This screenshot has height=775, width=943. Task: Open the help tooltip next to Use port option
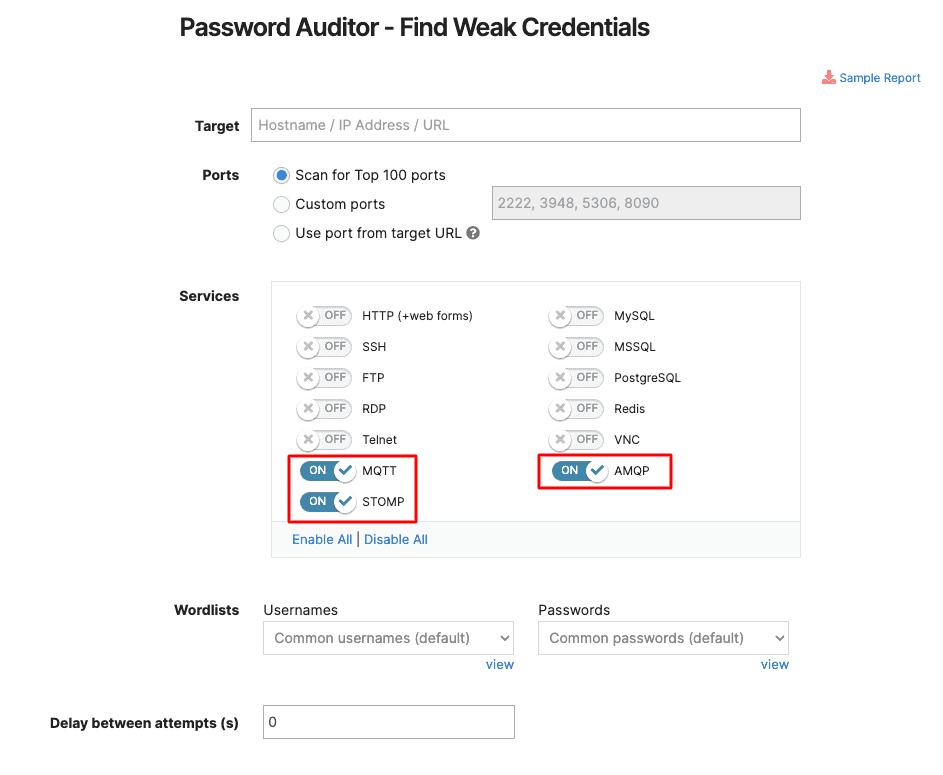472,232
